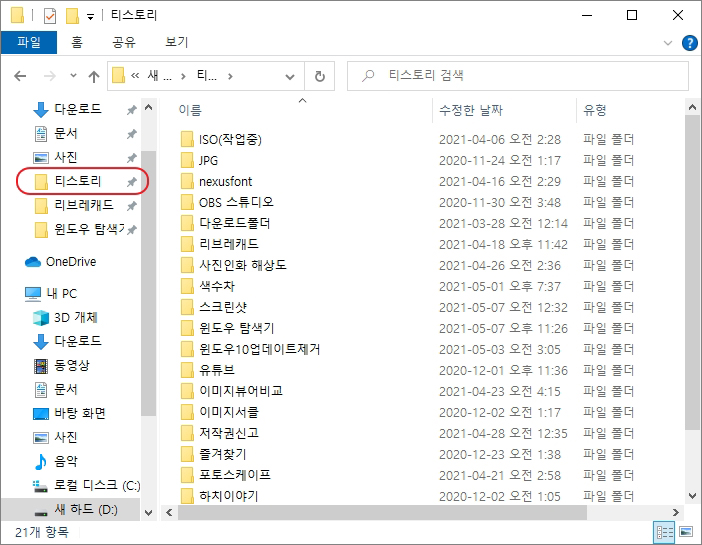Click the horizontal scrollbar right arrow

click(676, 512)
